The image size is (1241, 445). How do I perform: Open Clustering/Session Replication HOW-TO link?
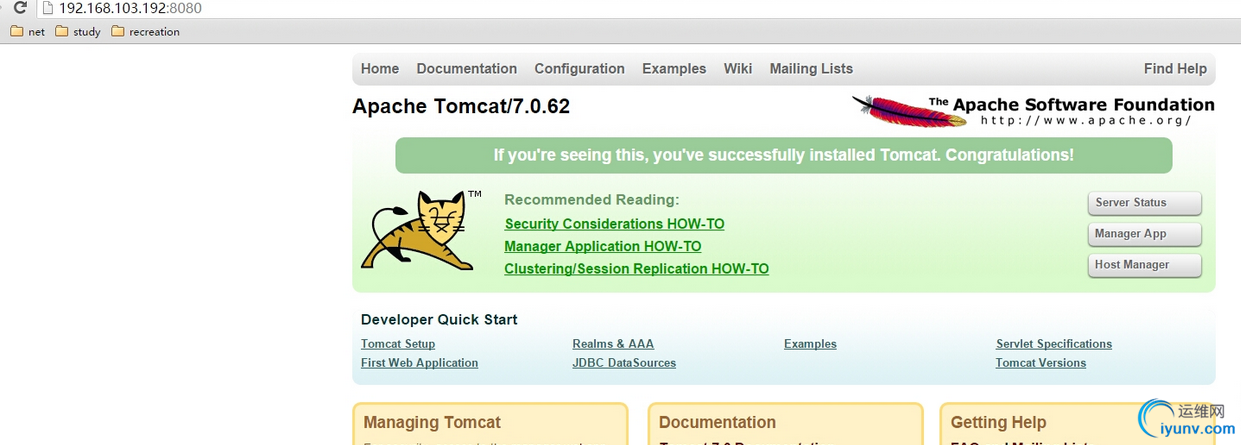click(636, 269)
